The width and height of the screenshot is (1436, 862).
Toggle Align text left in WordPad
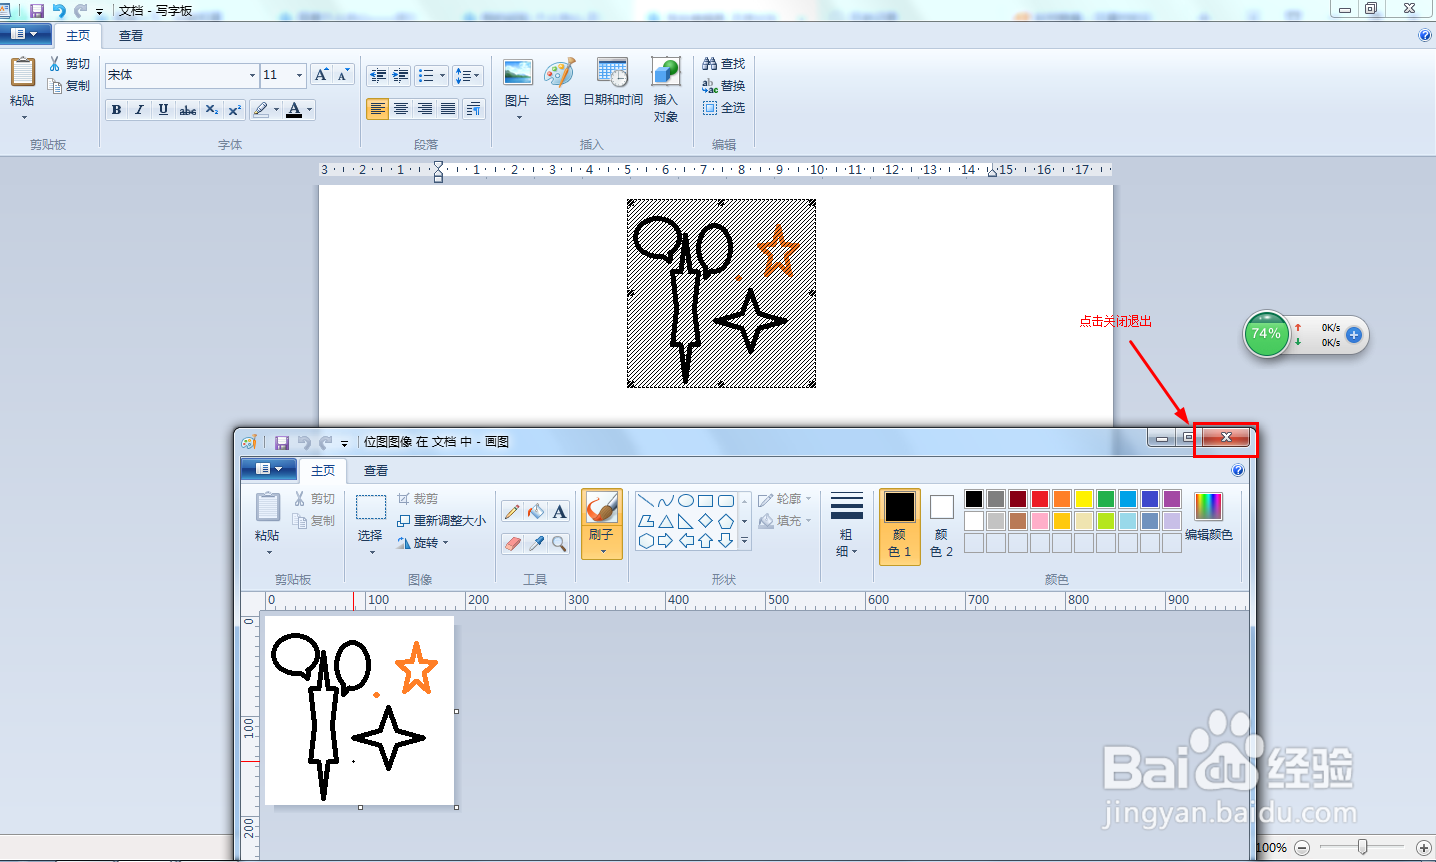(x=377, y=109)
